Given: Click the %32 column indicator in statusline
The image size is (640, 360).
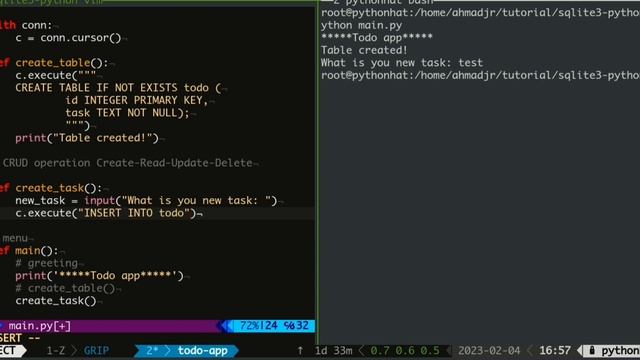Looking at the screenshot, I should tap(296, 325).
